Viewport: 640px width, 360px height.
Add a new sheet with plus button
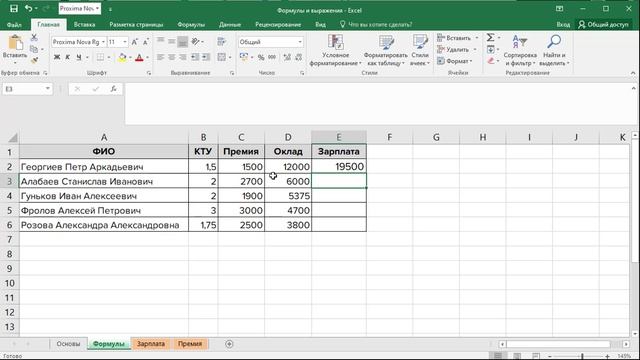tap(229, 344)
